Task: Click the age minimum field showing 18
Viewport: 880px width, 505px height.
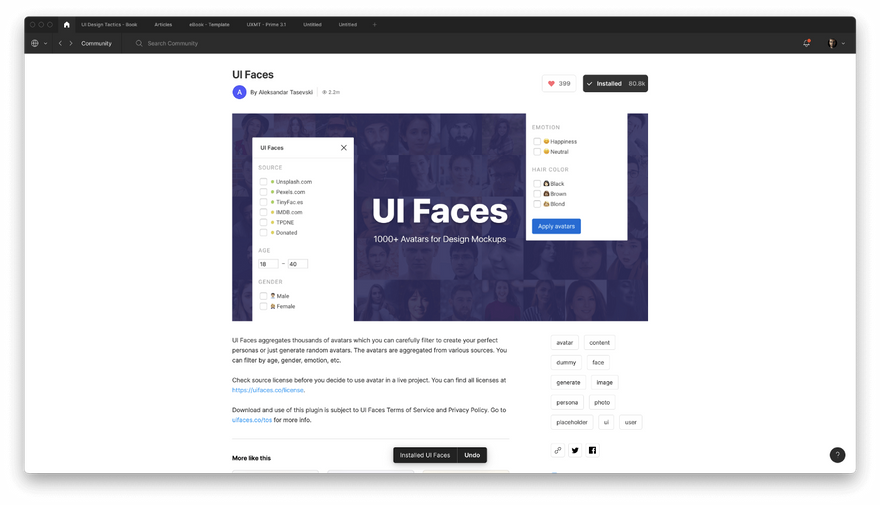Action: tap(268, 264)
